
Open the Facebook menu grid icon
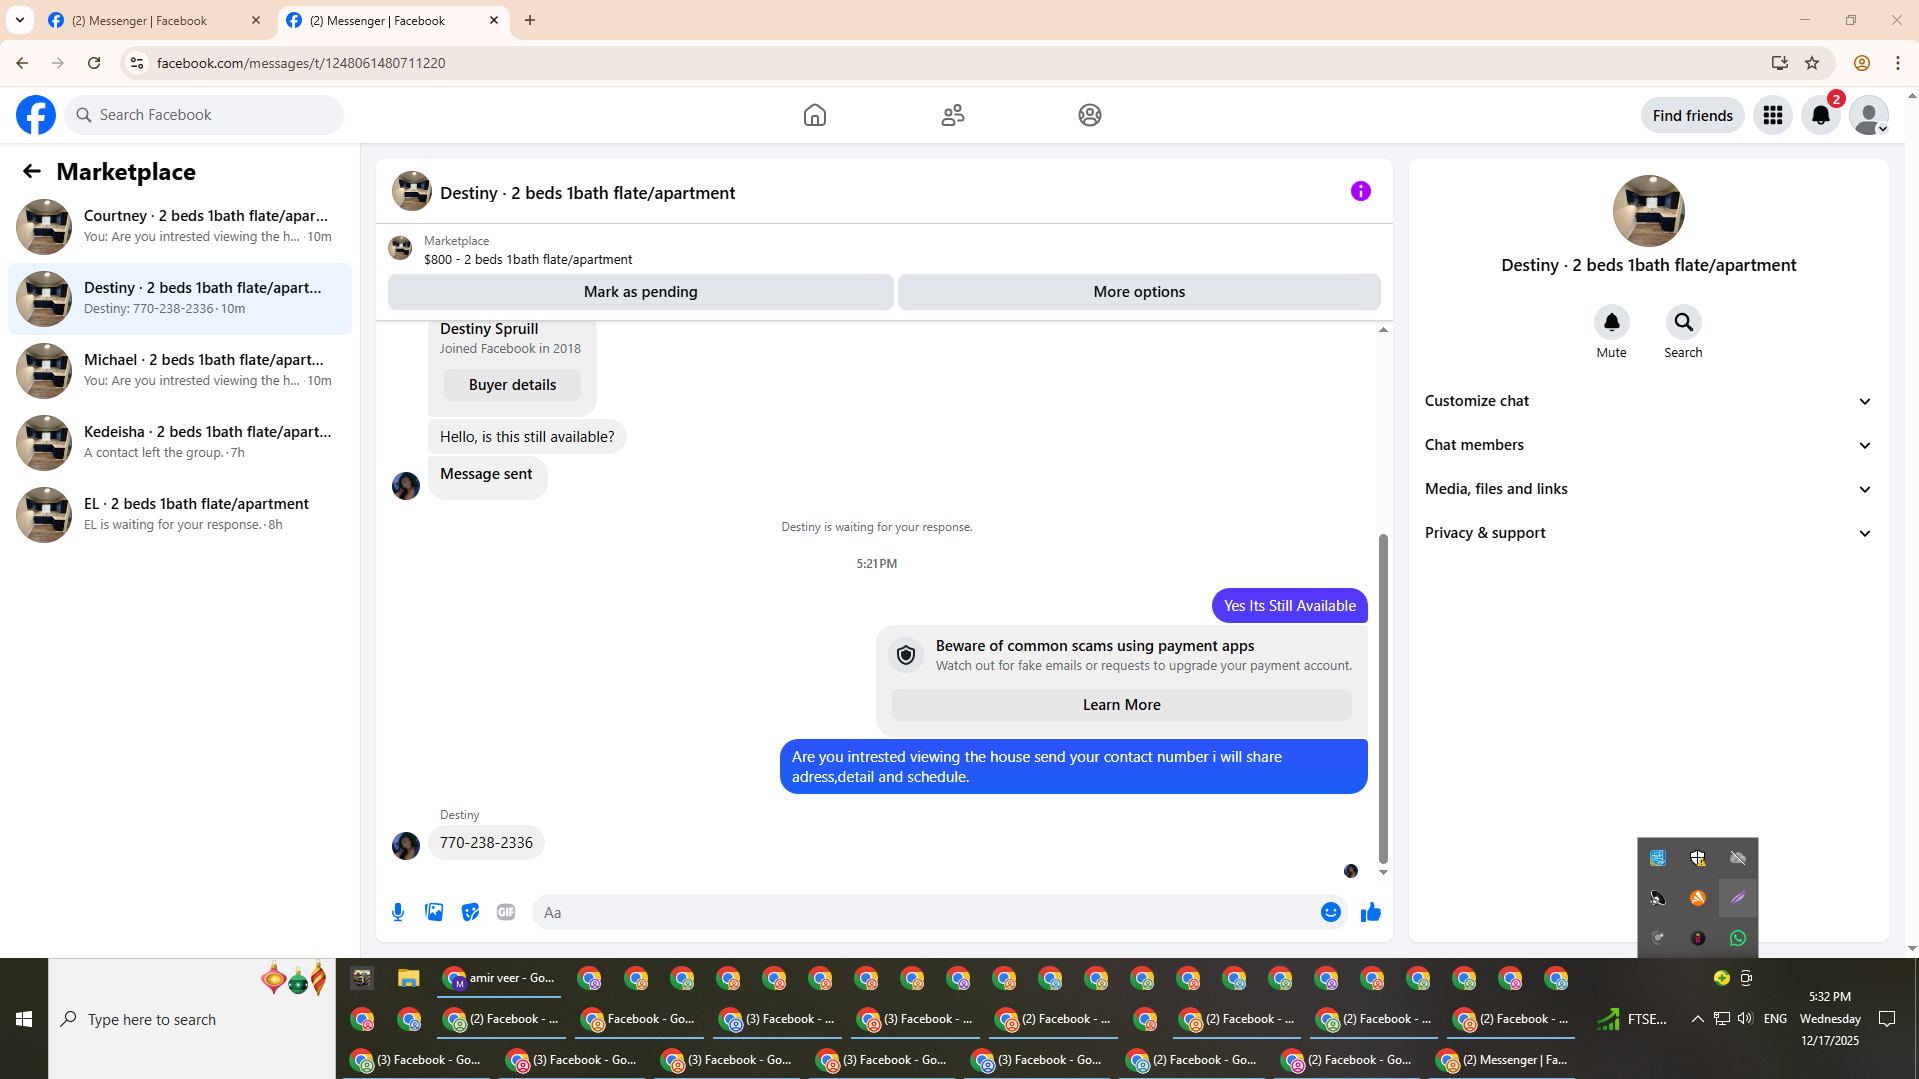1773,115
